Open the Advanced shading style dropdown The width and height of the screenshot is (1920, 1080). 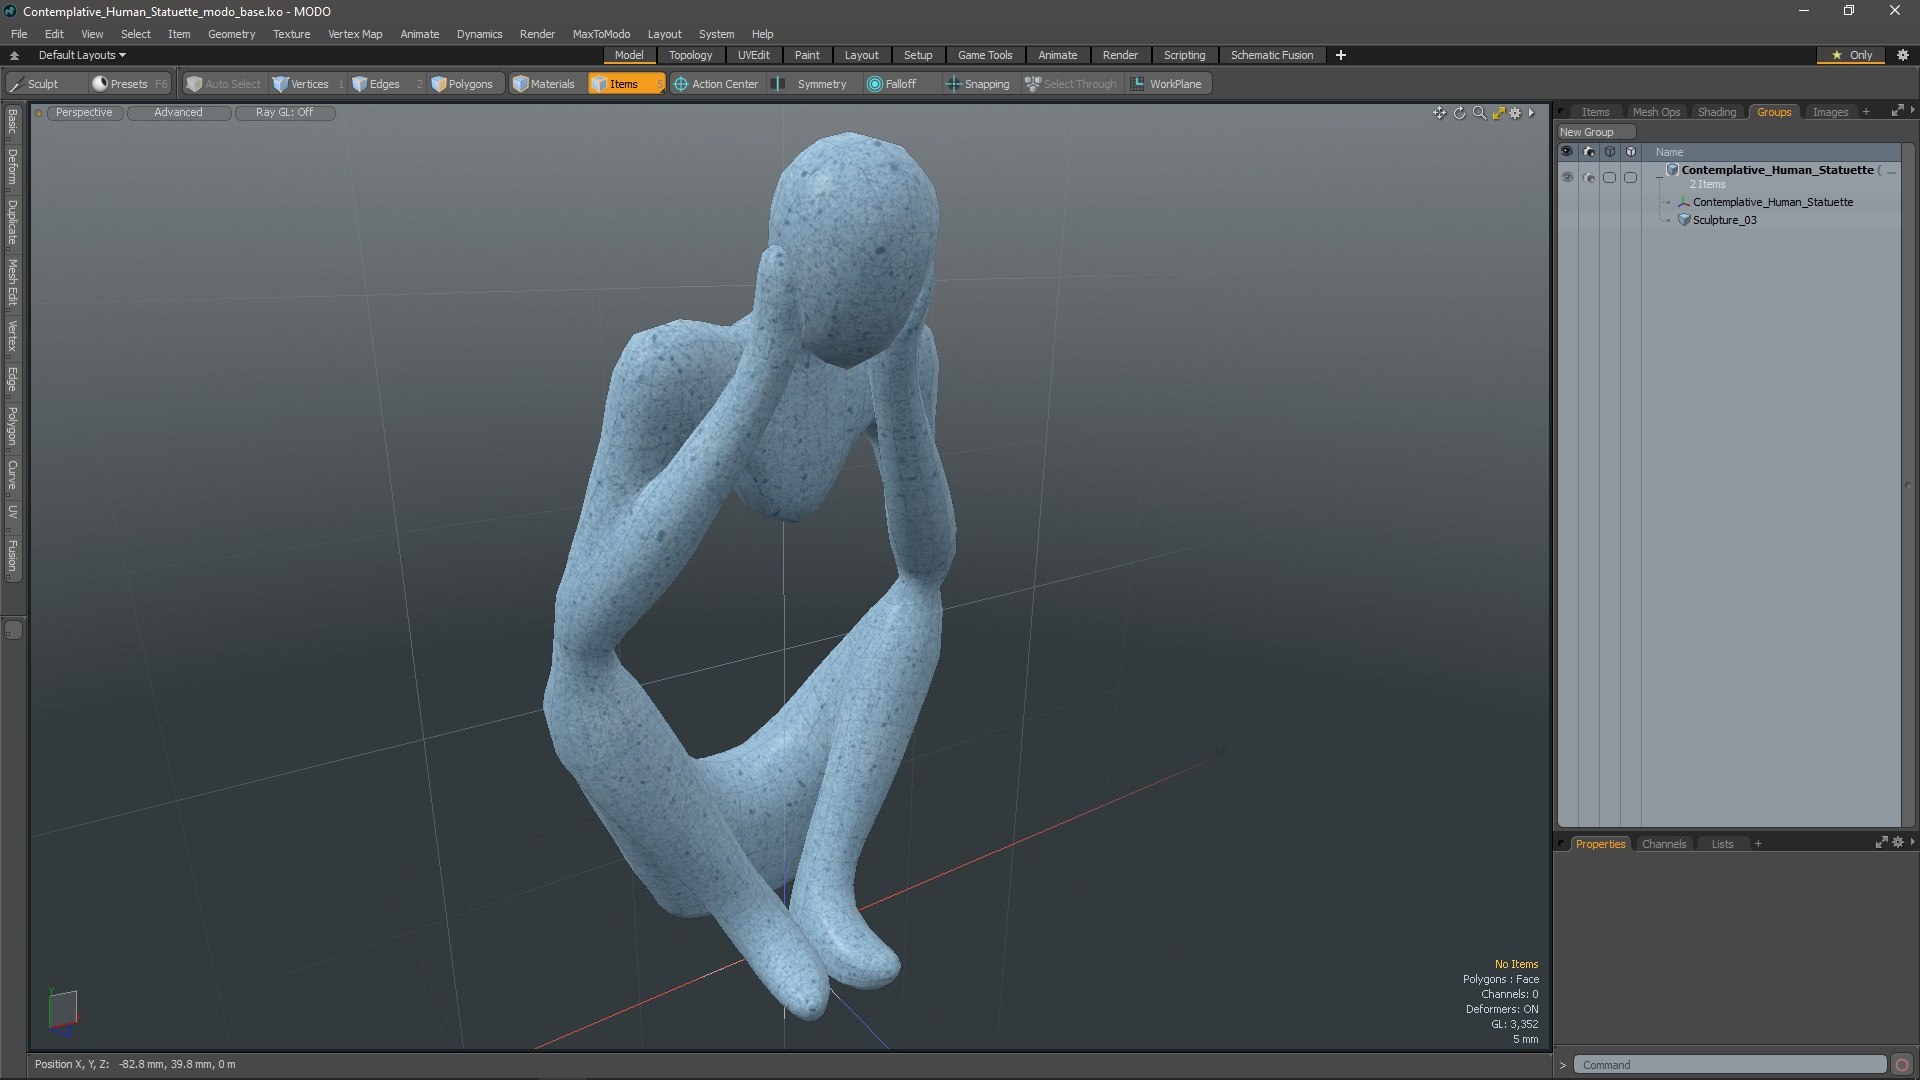pos(178,113)
